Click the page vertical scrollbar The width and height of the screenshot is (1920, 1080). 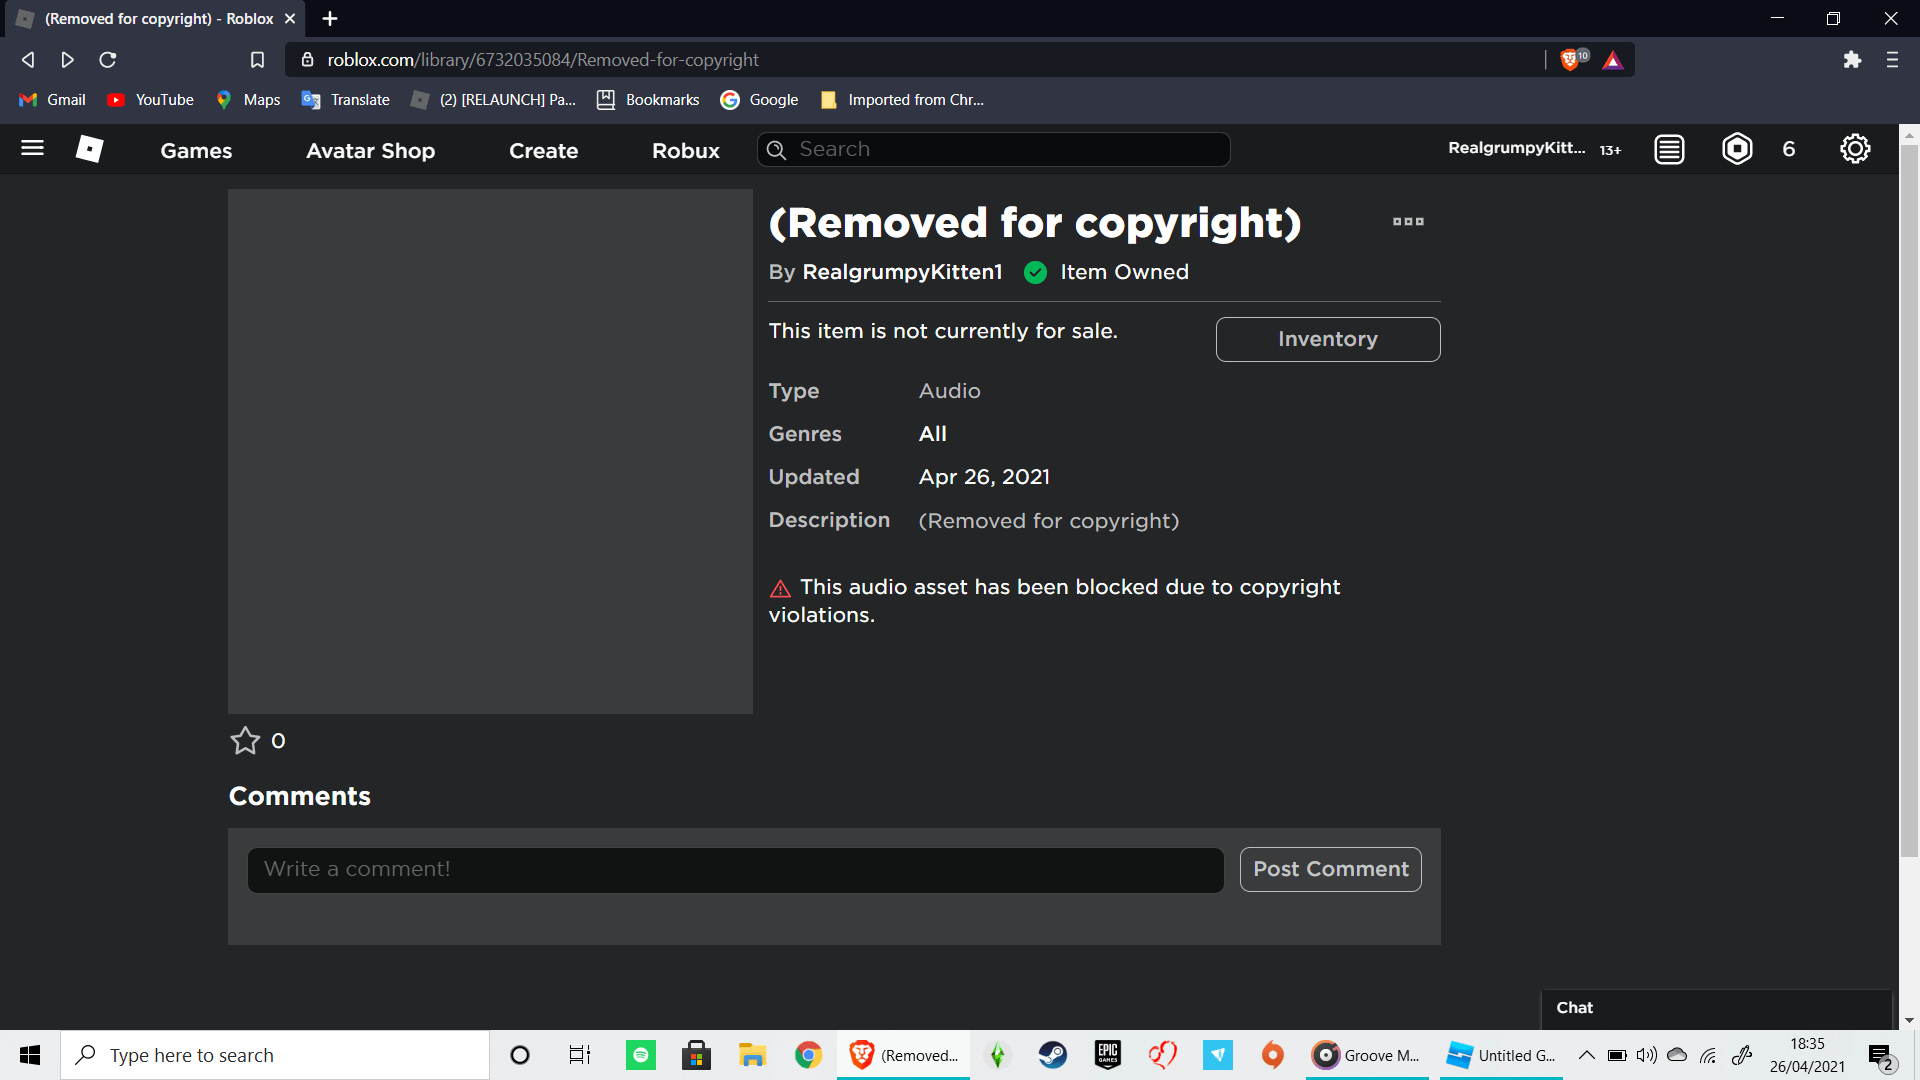pyautogui.click(x=1908, y=500)
